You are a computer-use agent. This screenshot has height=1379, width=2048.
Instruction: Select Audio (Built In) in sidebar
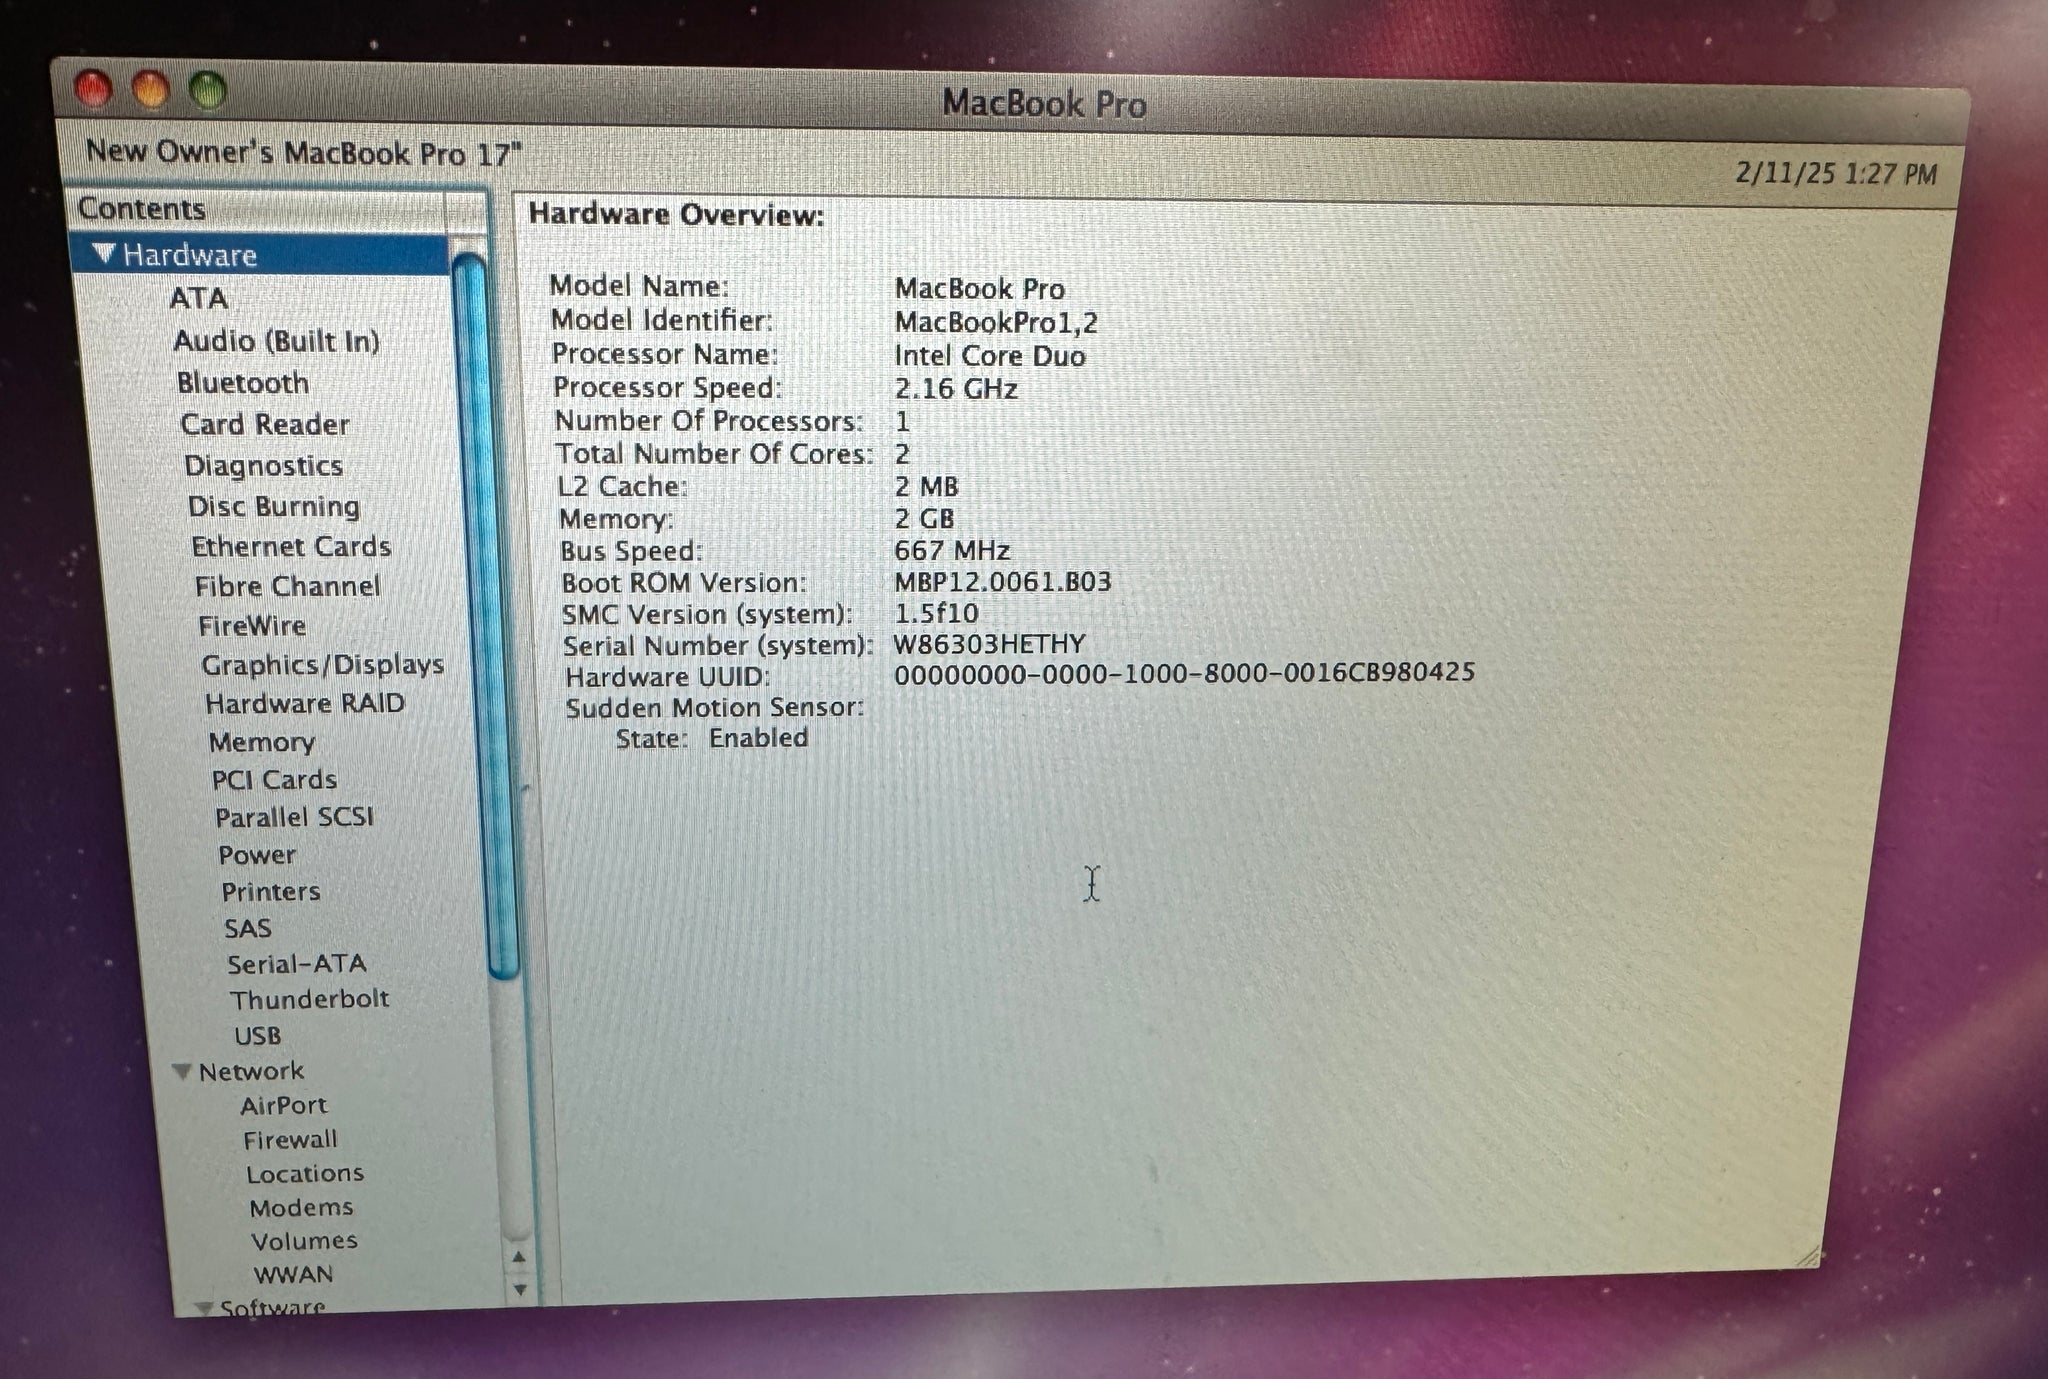(276, 341)
